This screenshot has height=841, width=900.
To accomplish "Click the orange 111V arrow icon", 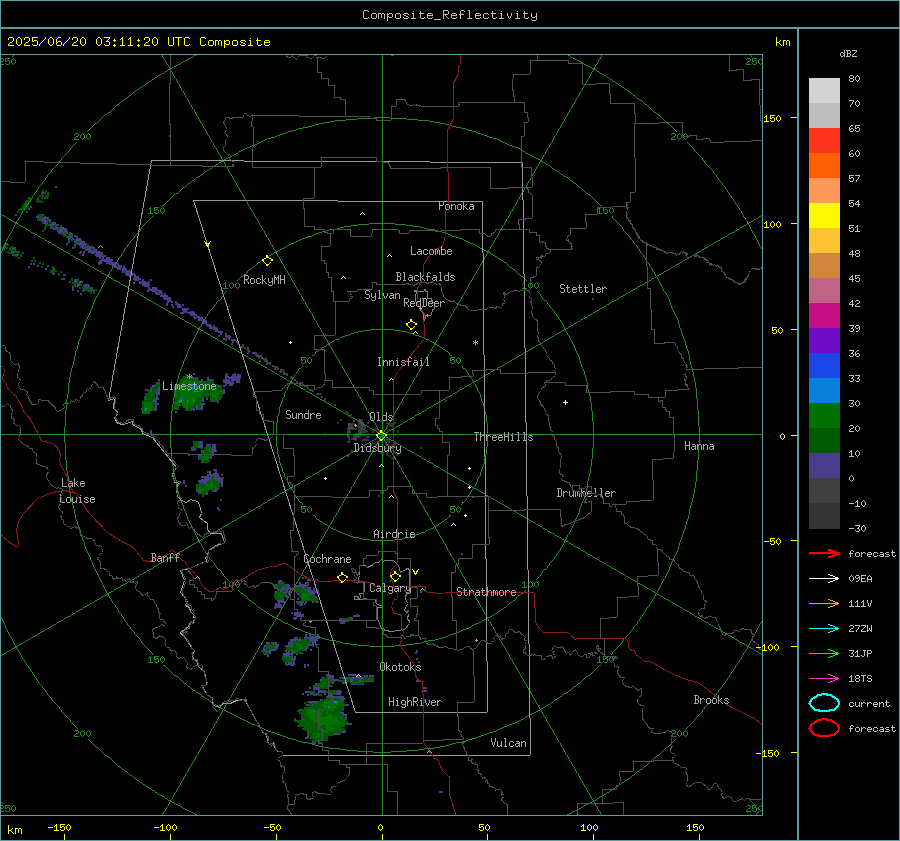I will (x=824, y=603).
